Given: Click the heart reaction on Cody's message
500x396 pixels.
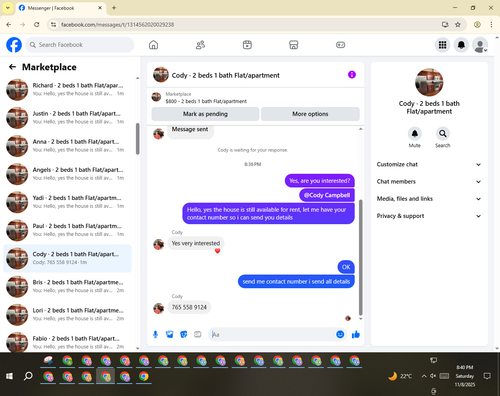Looking at the screenshot, I should pos(217,251).
